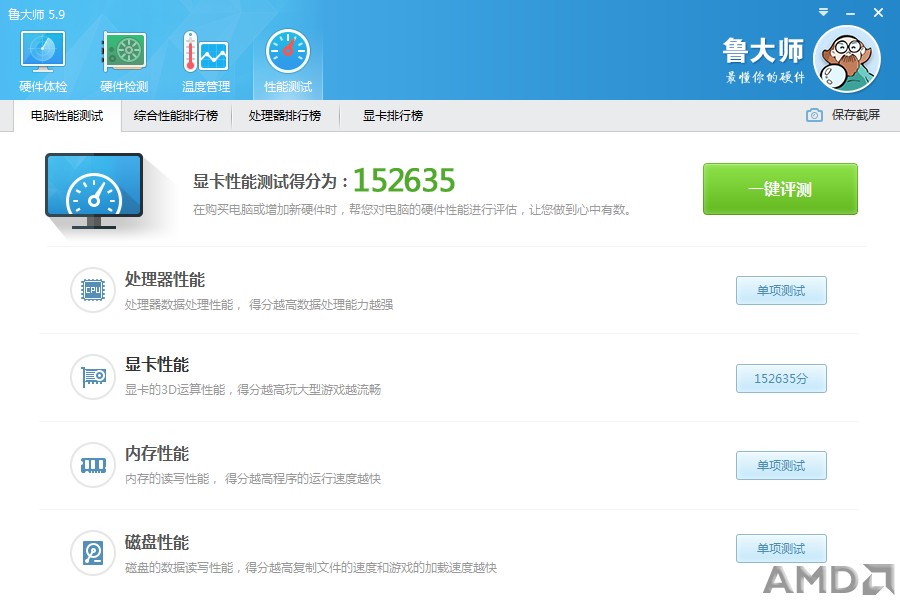900x600 pixels.
Task: Click the disk performance icon
Action: 93,553
